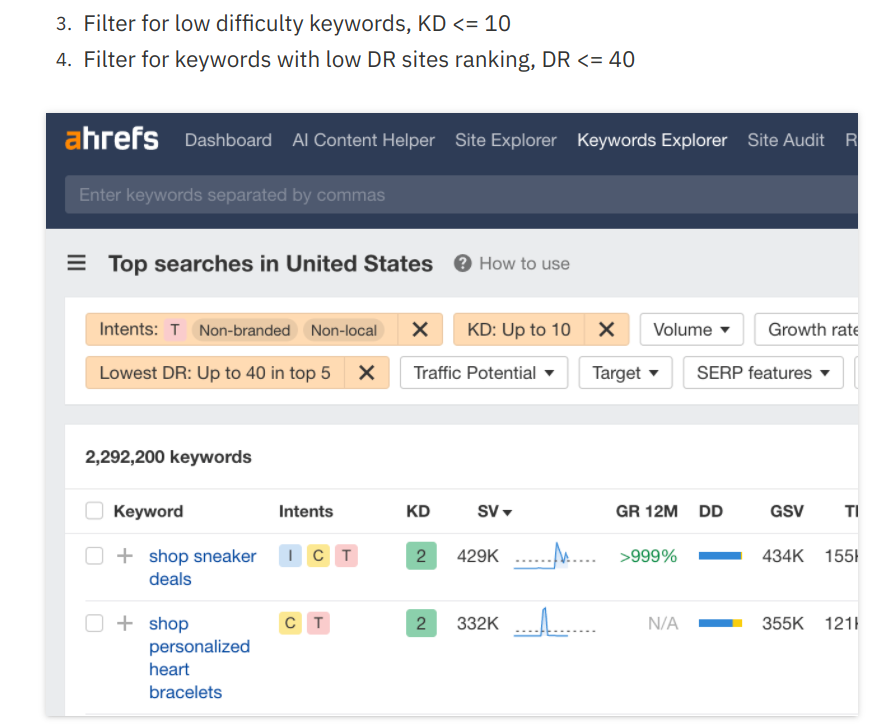Select the >999% growth rate value
892x728 pixels.
[648, 556]
